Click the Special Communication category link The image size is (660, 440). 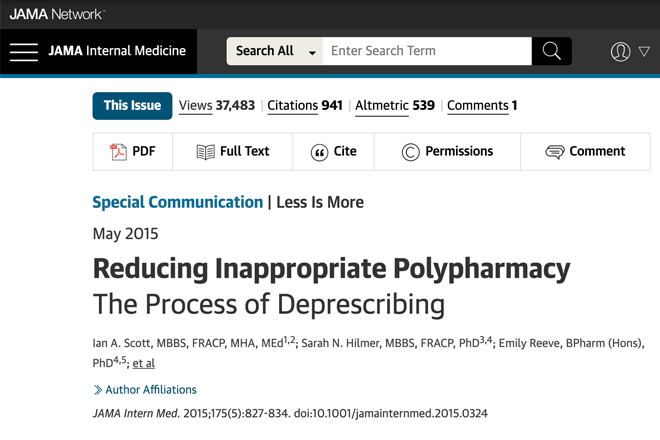[x=178, y=202]
